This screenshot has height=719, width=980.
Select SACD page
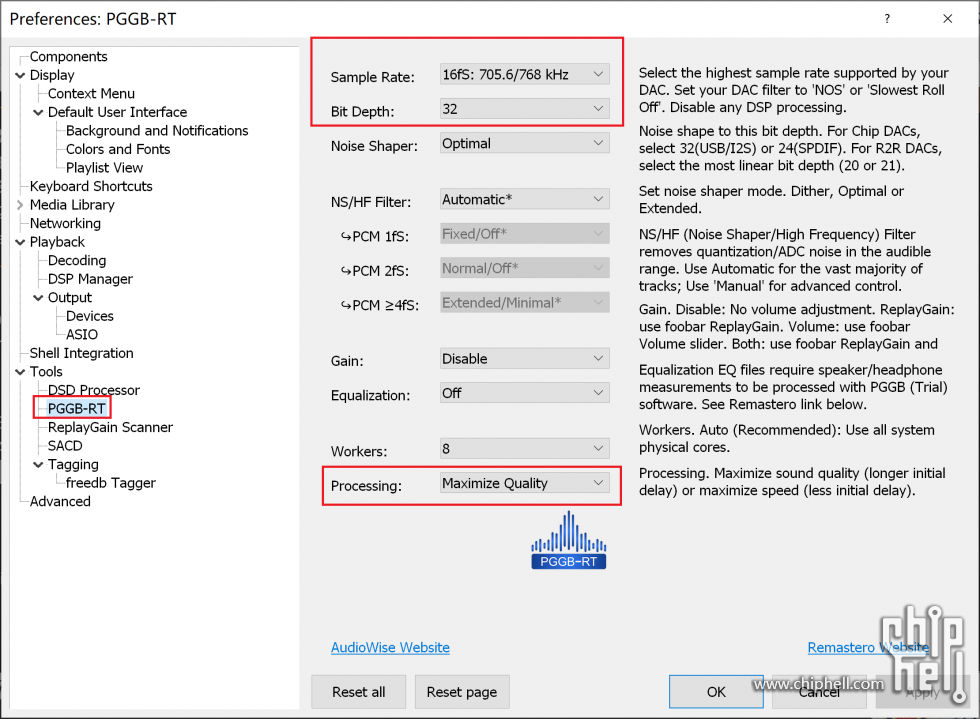[65, 446]
